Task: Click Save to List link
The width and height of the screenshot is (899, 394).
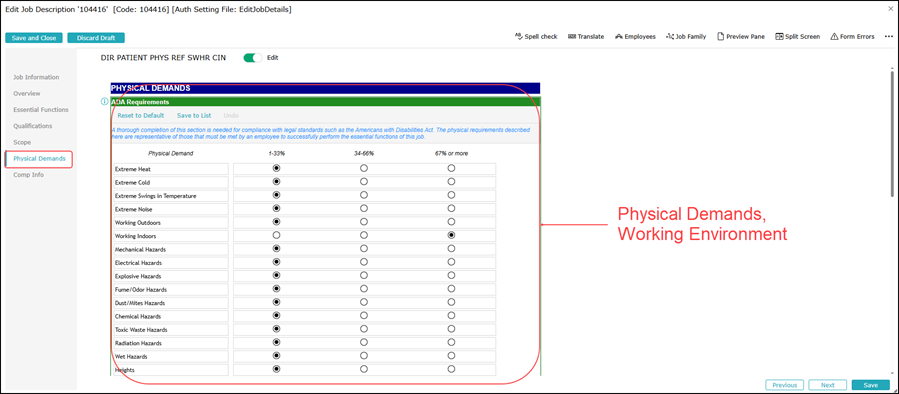Action: [x=194, y=115]
